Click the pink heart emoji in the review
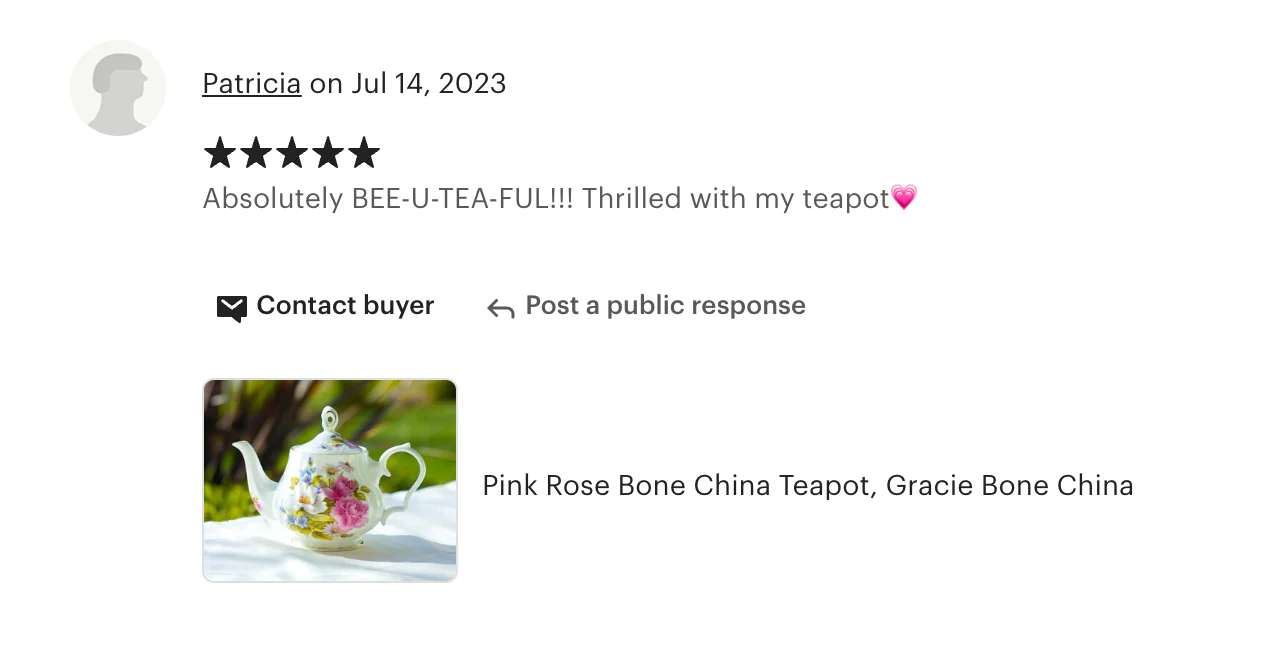Screen dimensions: 1268x648 point(904,198)
